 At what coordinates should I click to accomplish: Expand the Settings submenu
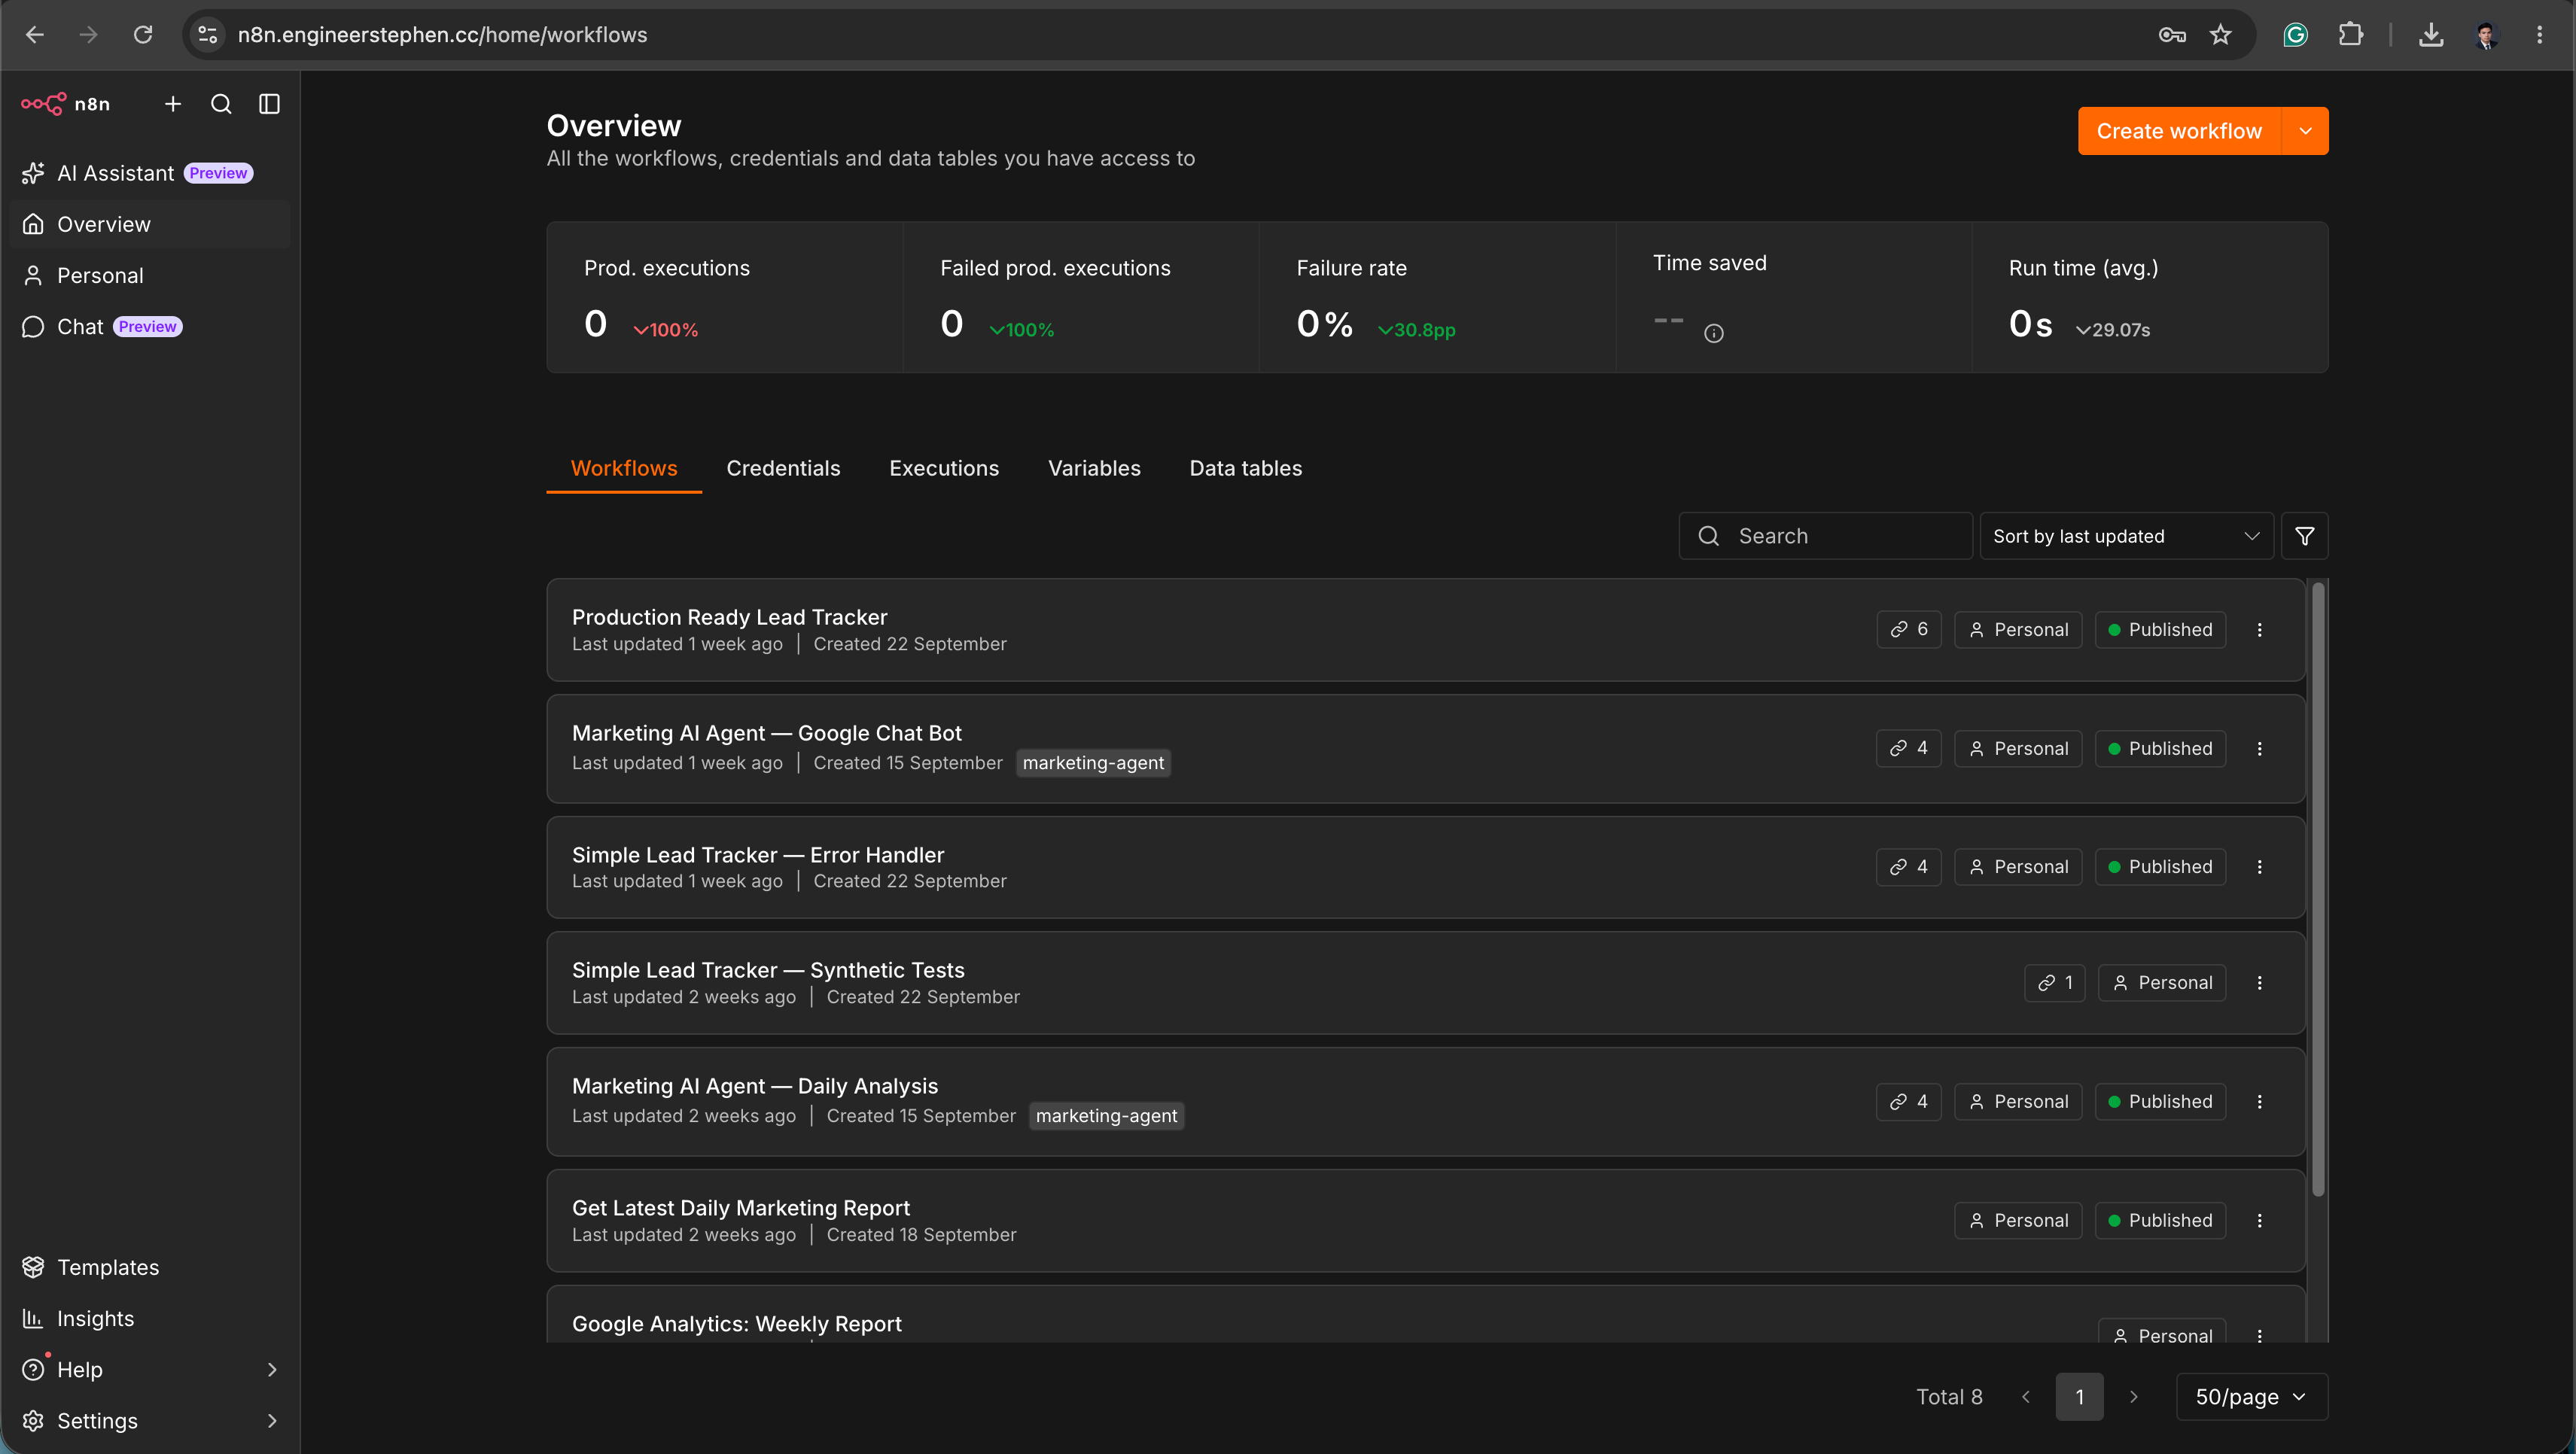pyautogui.click(x=272, y=1421)
